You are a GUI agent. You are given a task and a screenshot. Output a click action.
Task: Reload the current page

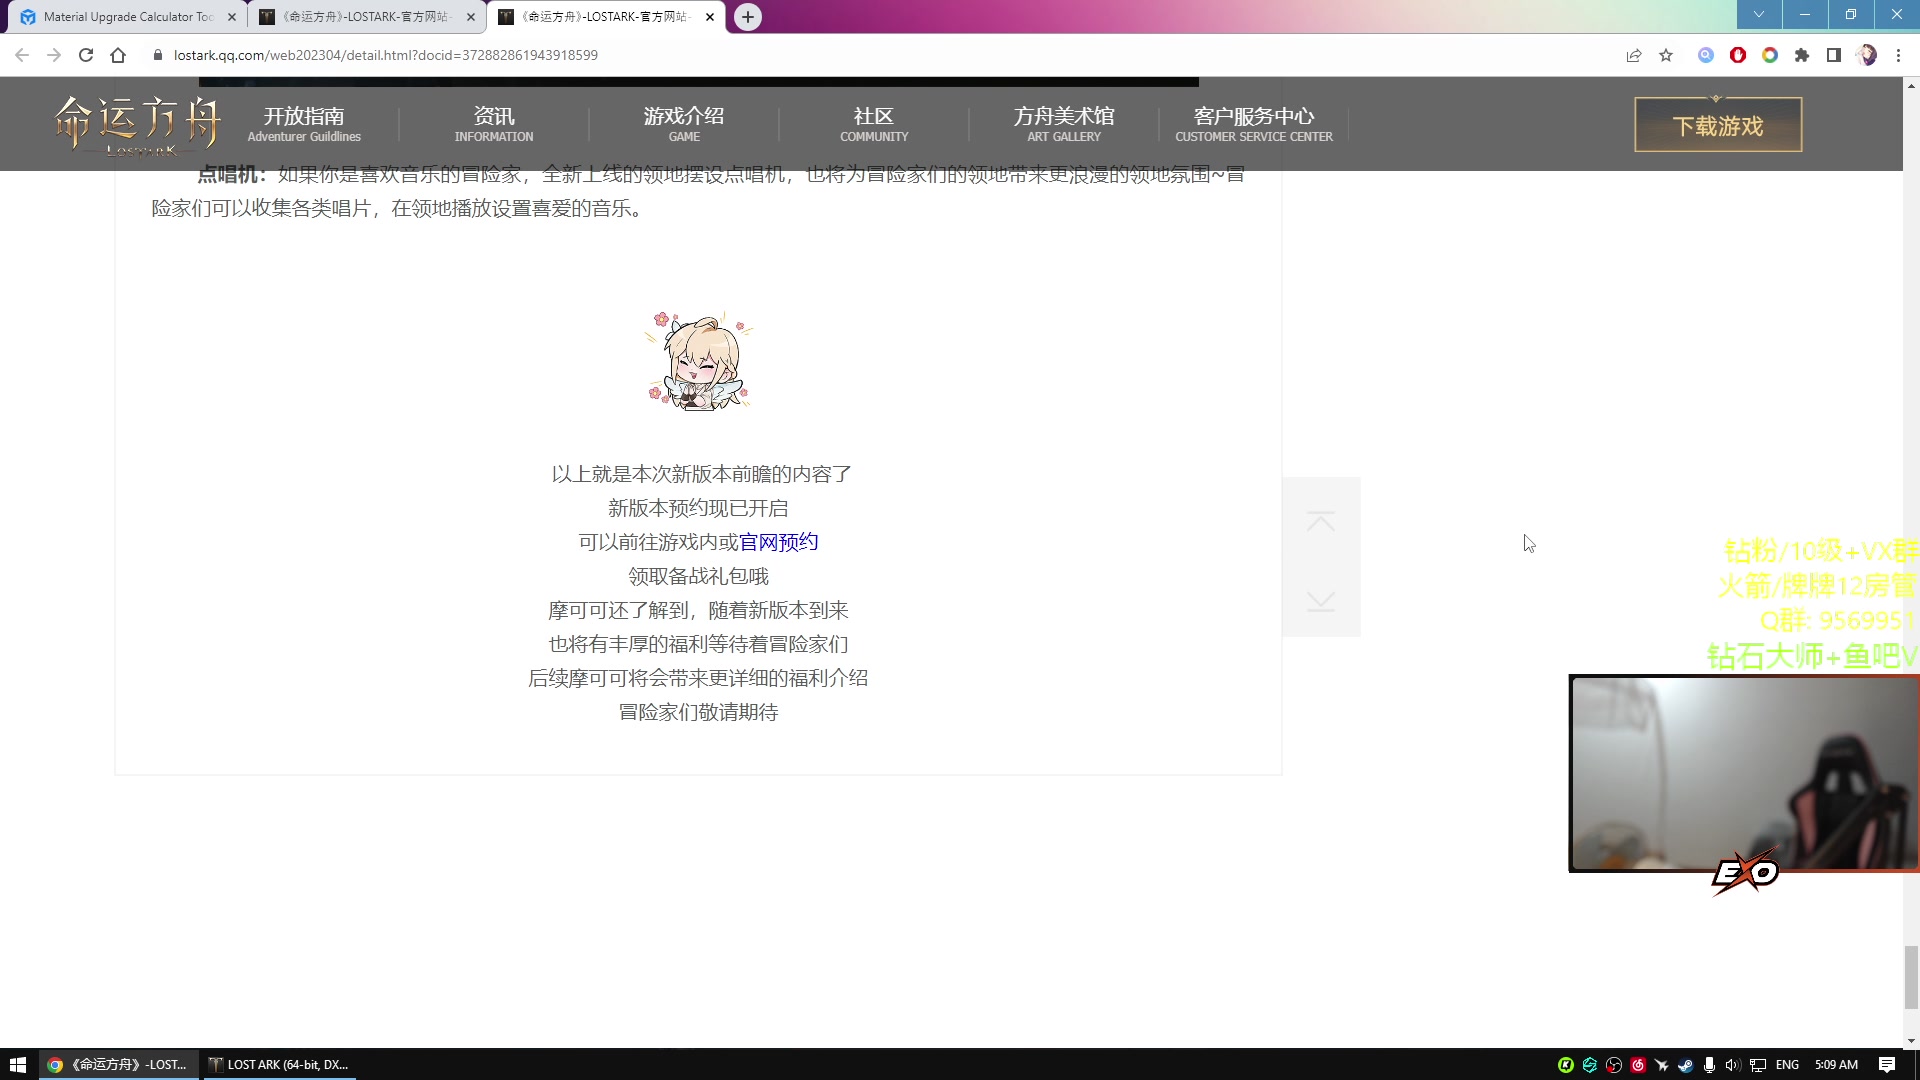(86, 55)
